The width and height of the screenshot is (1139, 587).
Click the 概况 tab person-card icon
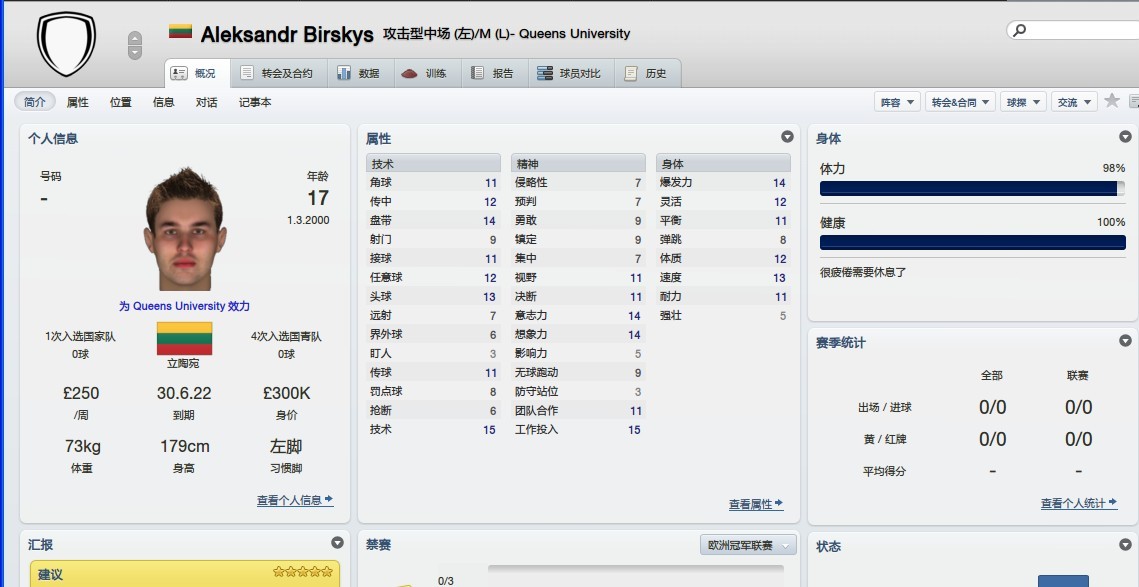(x=179, y=73)
